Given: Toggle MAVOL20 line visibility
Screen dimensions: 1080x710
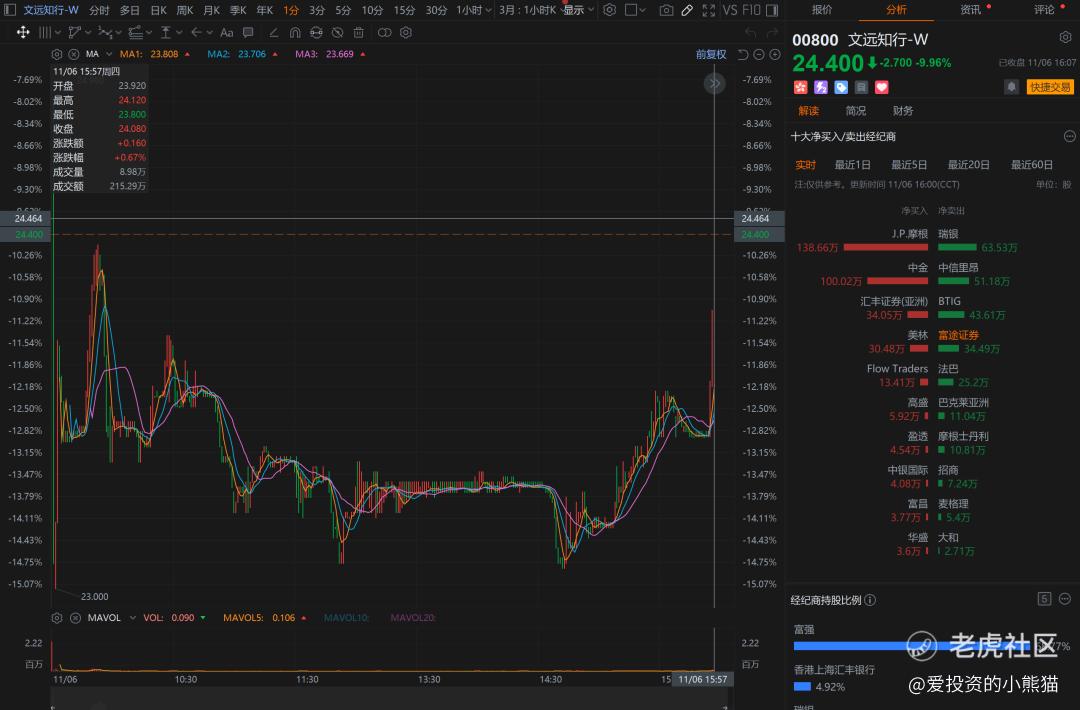Looking at the screenshot, I should click(413, 618).
